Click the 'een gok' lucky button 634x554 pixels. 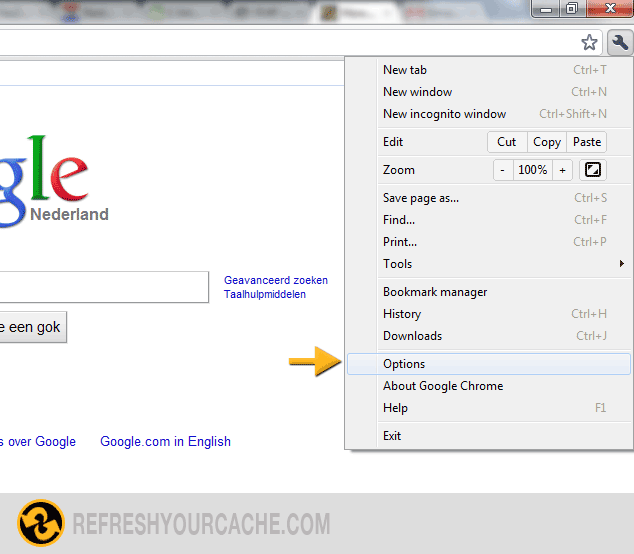[33, 327]
